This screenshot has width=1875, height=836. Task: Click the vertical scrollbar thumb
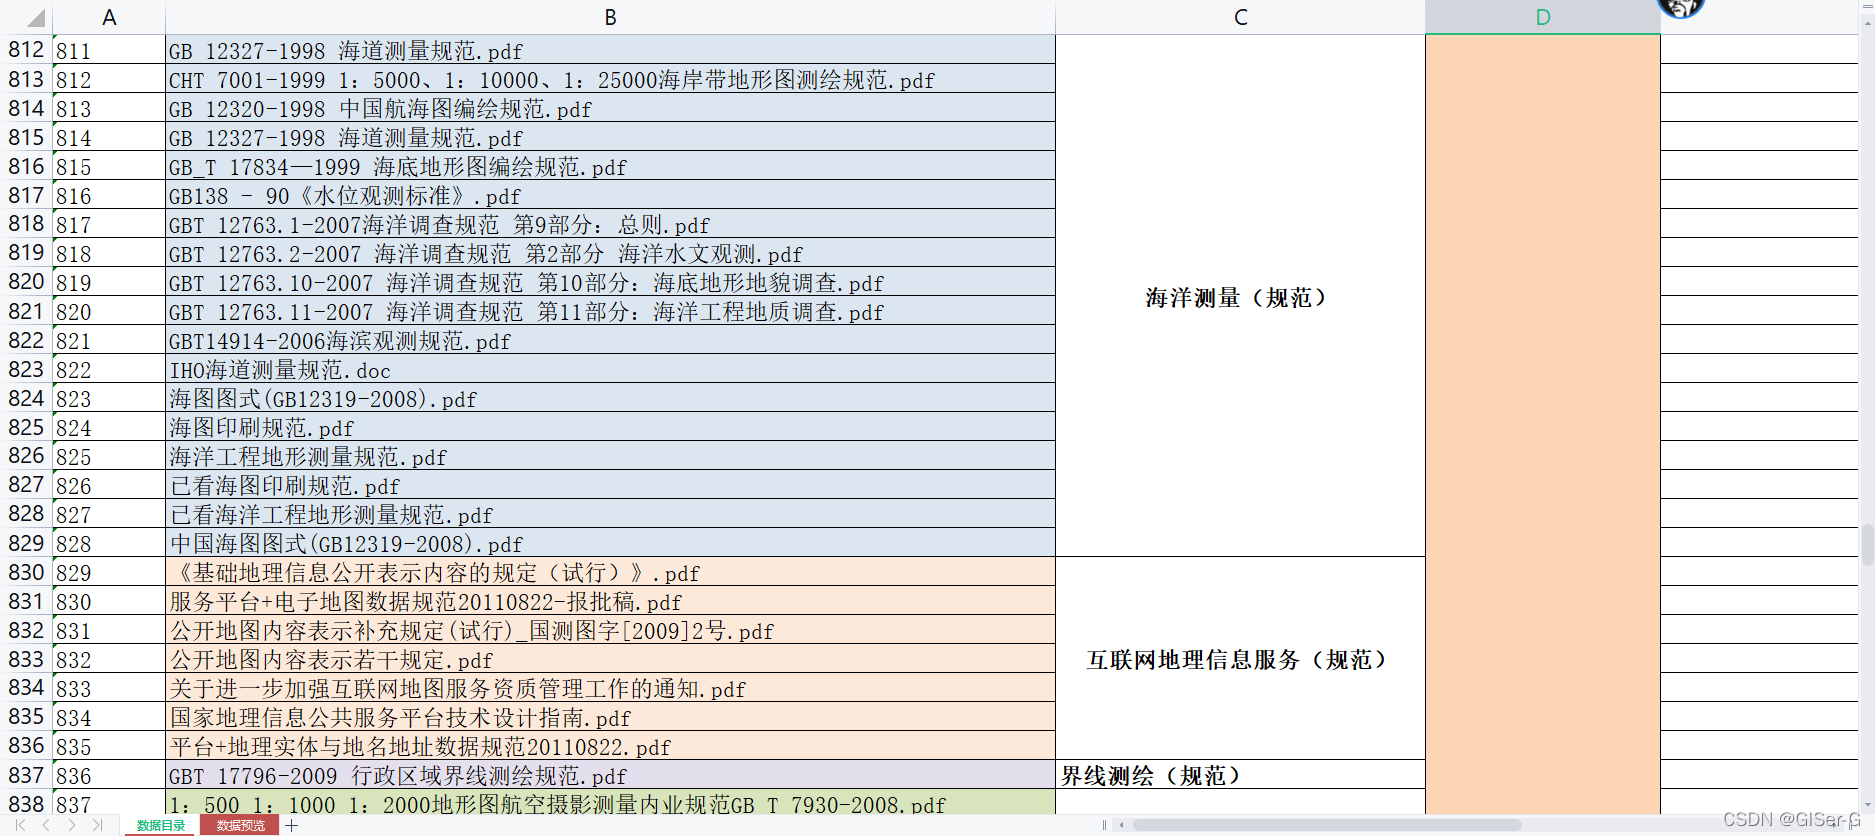pos(1867,546)
